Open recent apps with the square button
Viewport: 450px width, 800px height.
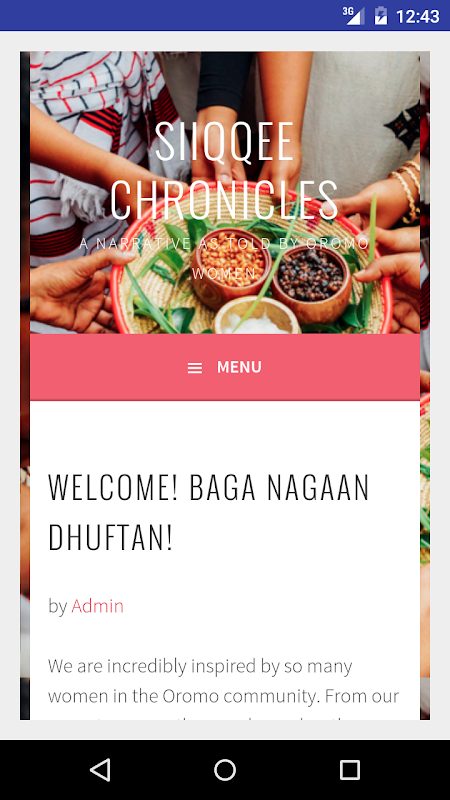[x=350, y=769]
